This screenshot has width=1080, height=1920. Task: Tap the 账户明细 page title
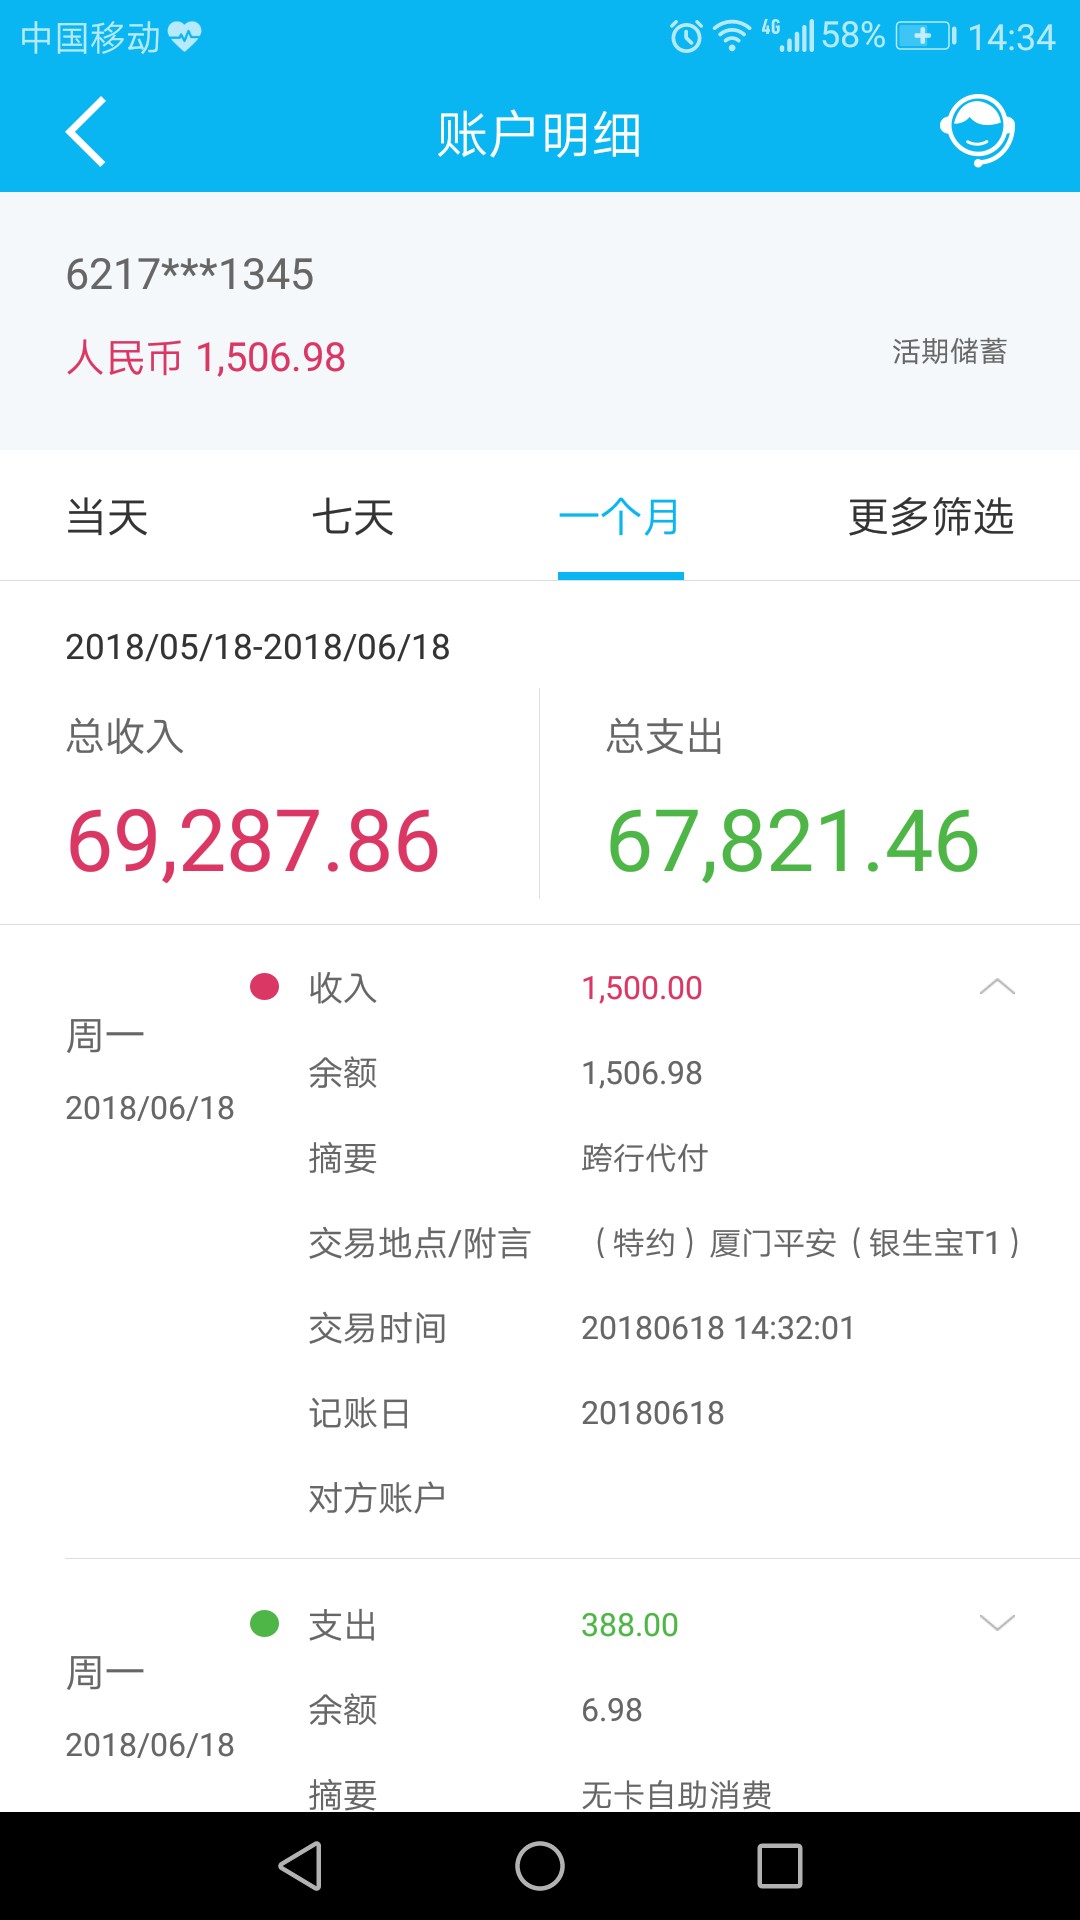point(540,134)
